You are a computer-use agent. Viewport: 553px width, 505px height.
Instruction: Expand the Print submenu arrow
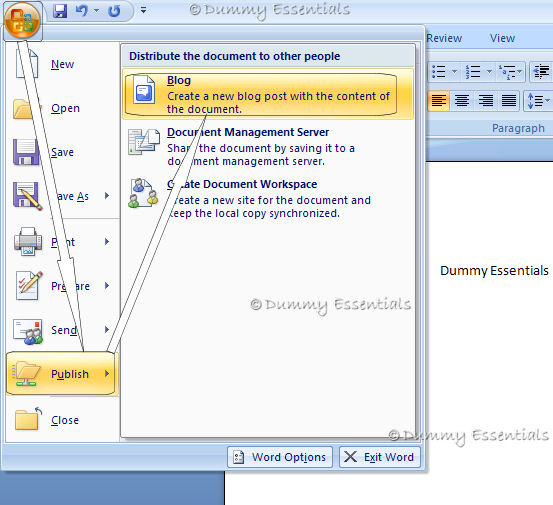[x=107, y=242]
